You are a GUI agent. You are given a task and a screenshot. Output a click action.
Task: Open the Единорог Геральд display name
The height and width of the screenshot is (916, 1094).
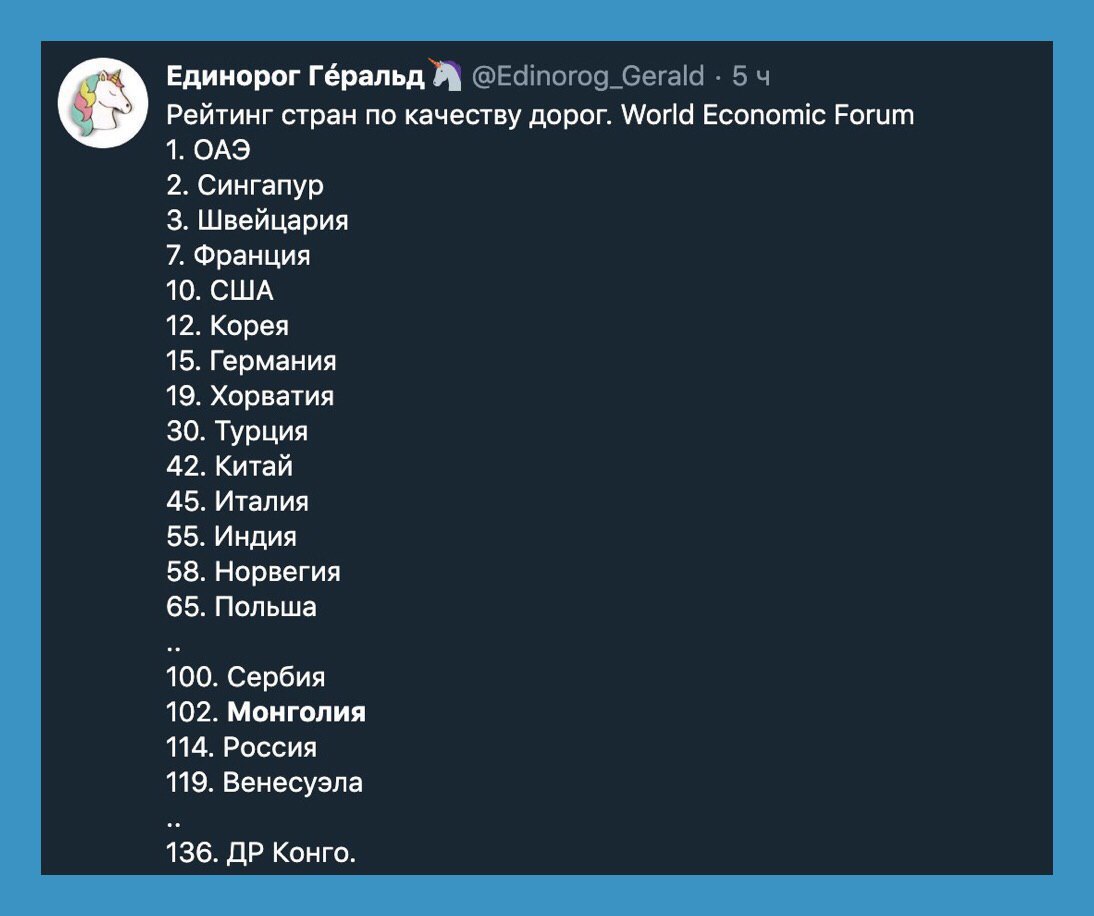click(x=295, y=75)
